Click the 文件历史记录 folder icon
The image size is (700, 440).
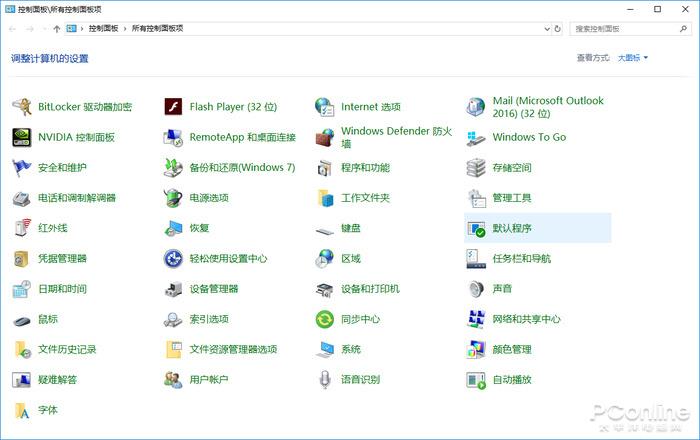coord(22,350)
